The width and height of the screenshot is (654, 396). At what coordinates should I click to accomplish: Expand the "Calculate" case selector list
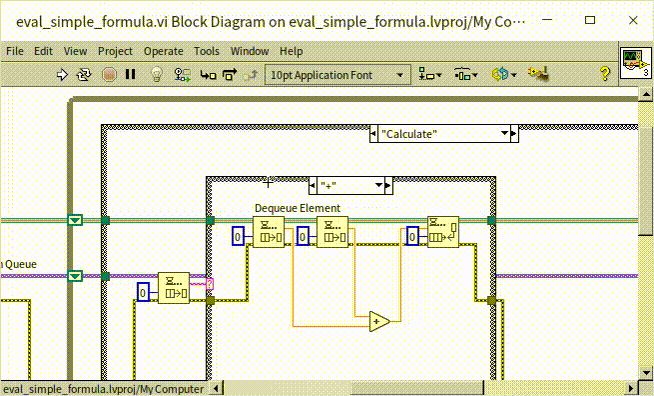(x=504, y=134)
